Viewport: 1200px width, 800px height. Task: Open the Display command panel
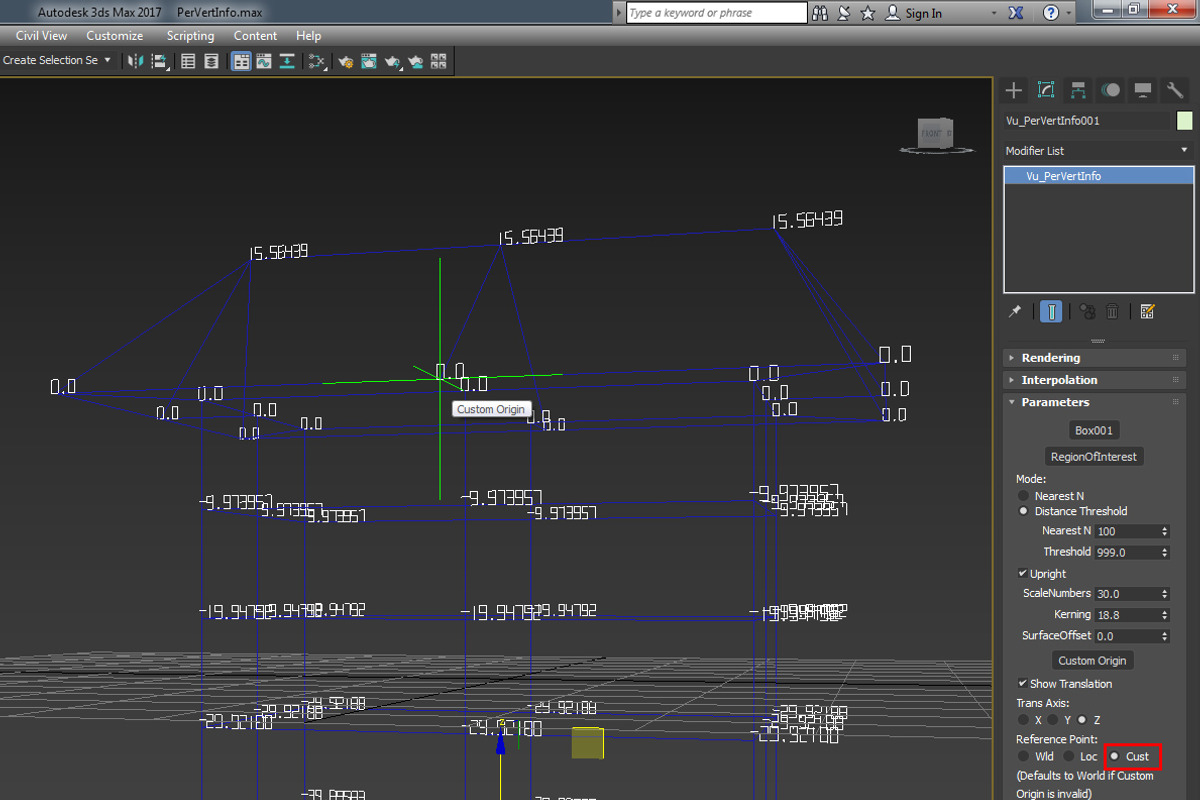pyautogui.click(x=1142, y=90)
